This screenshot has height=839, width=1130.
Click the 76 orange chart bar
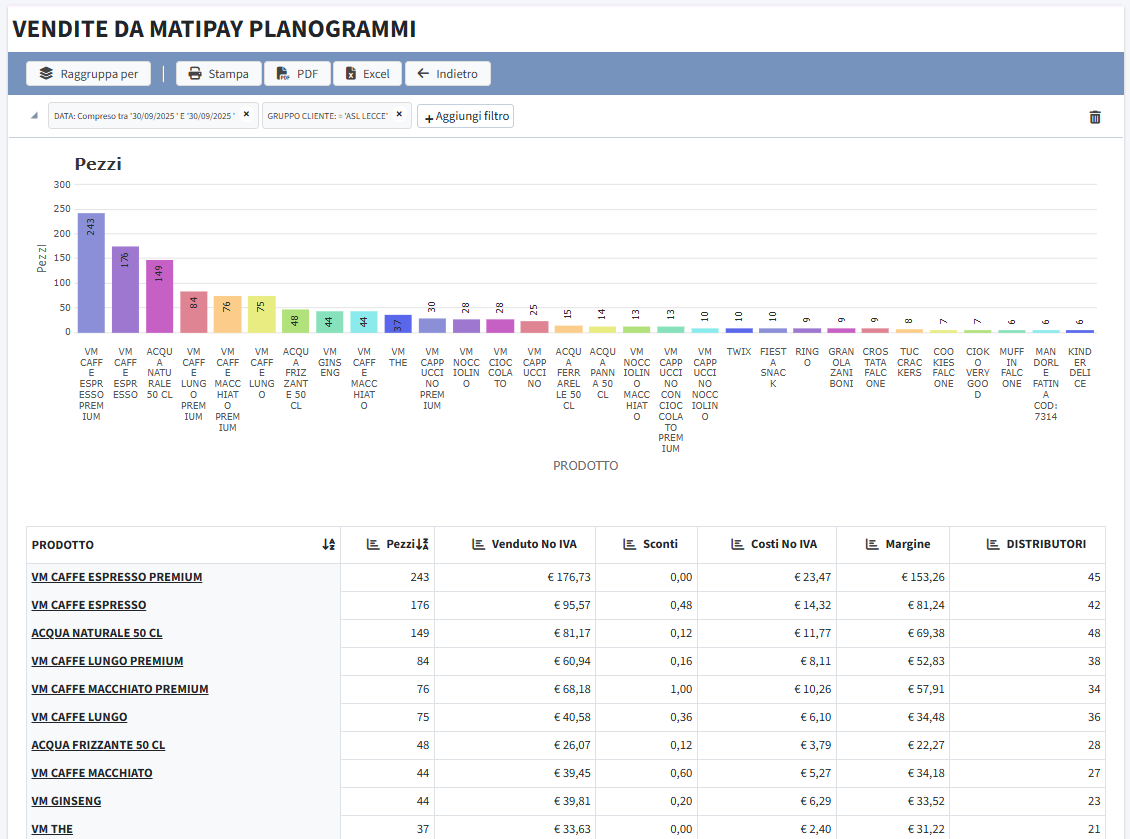[228, 314]
